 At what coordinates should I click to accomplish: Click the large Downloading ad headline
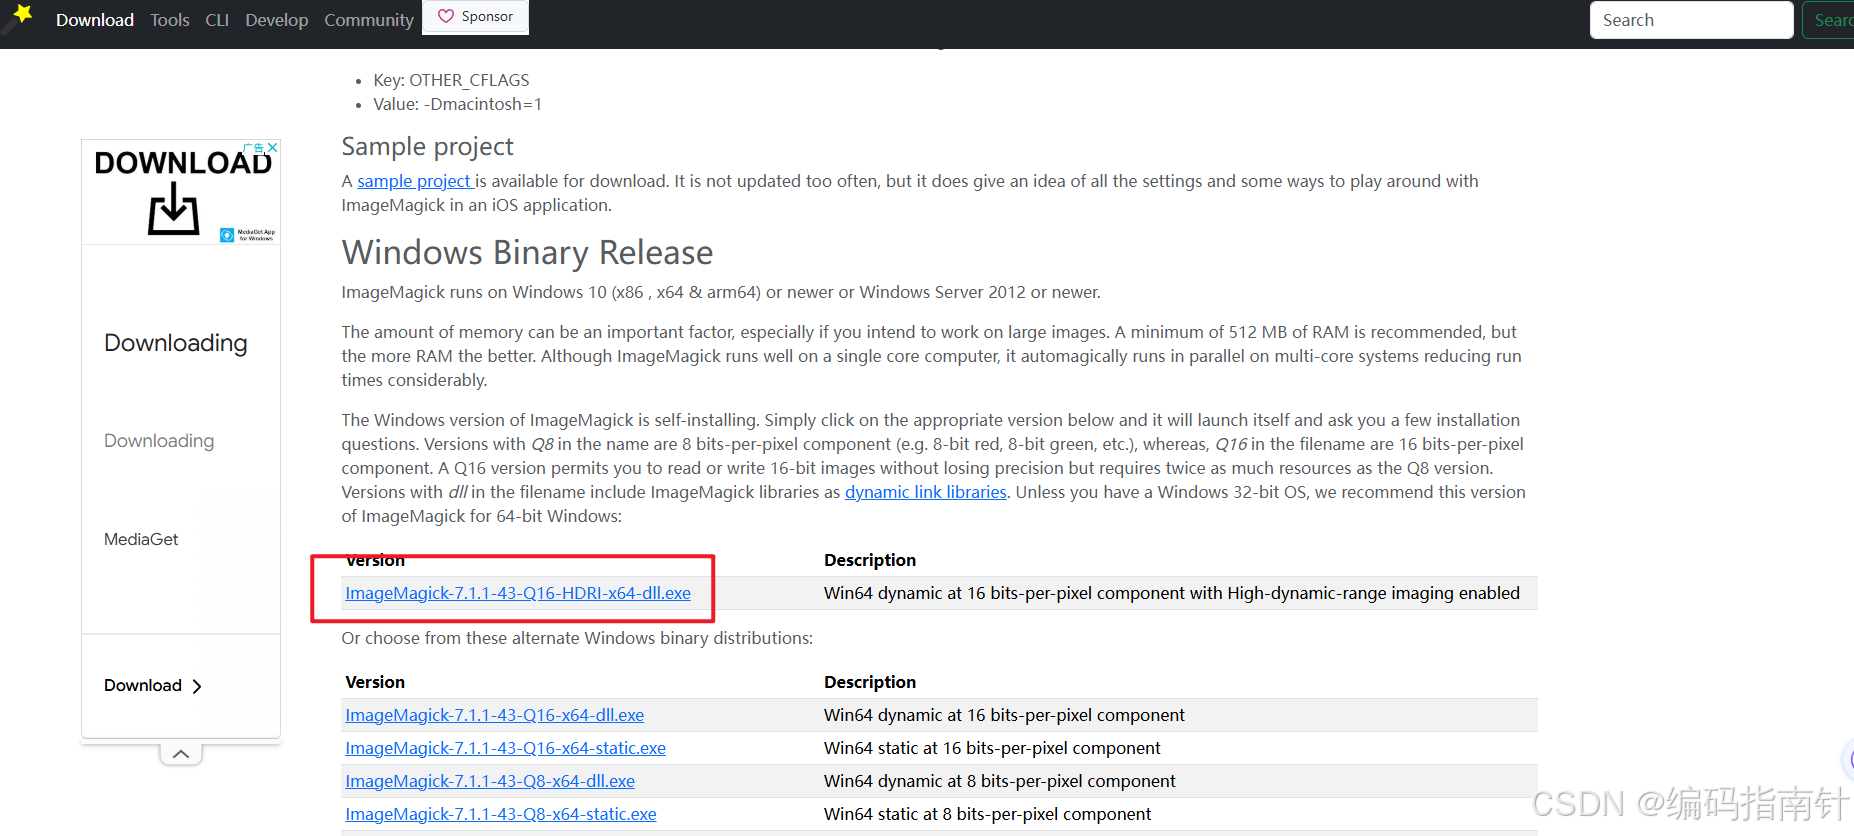[176, 343]
